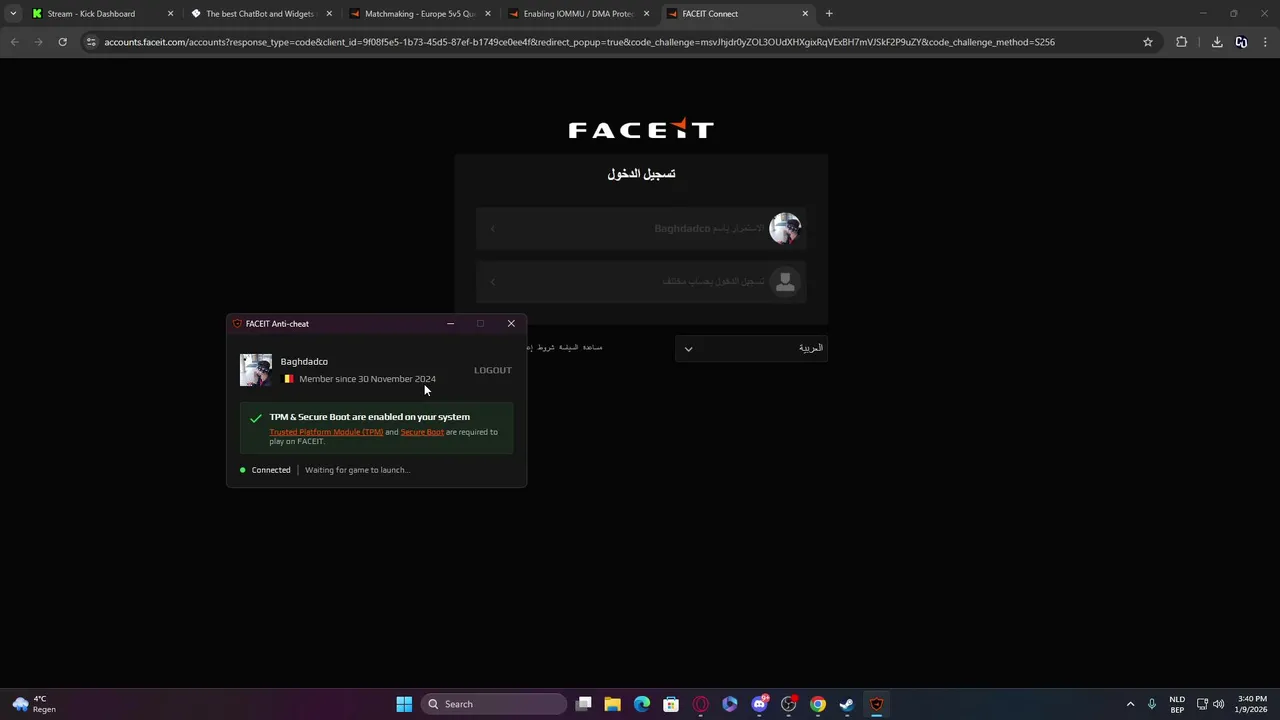Open the Secure Boot link
The width and height of the screenshot is (1280, 720).
(x=422, y=432)
